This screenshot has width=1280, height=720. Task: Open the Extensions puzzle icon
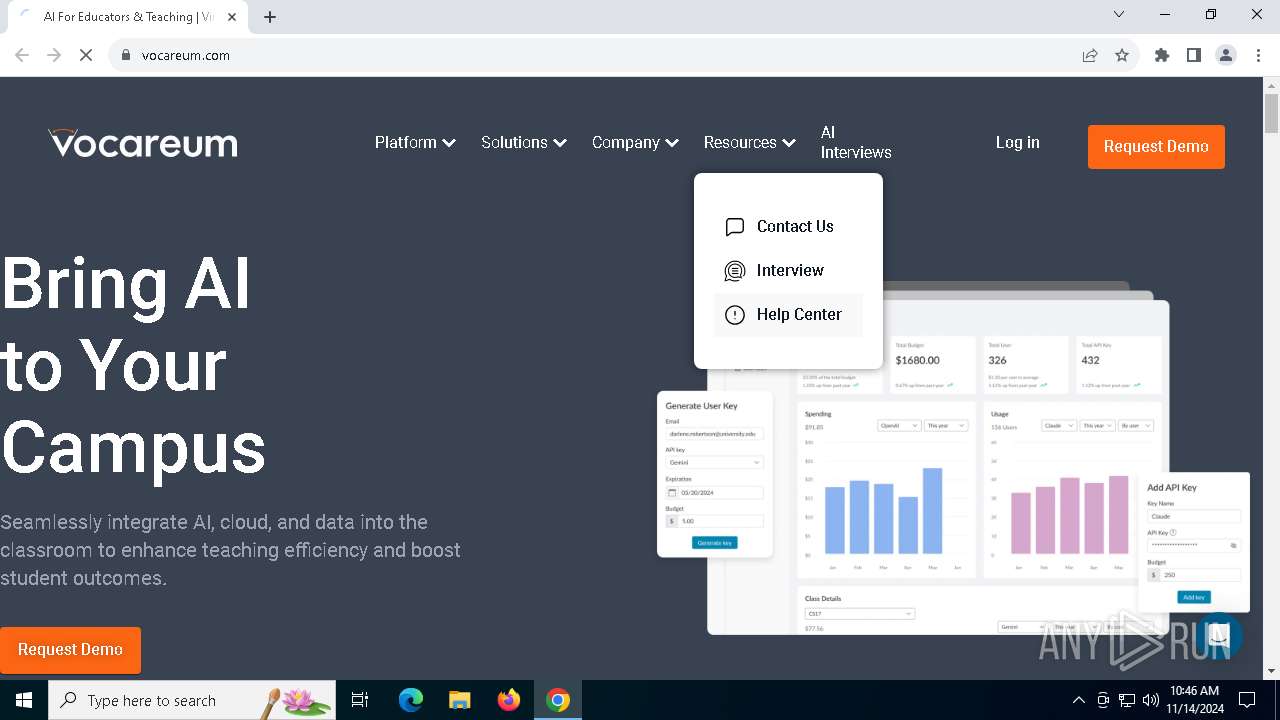(x=1162, y=55)
